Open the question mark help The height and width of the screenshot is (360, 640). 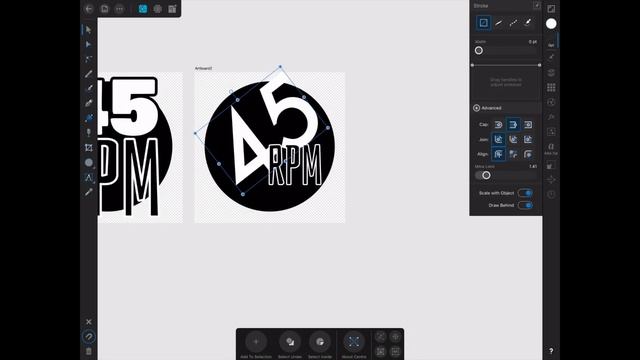point(551,351)
